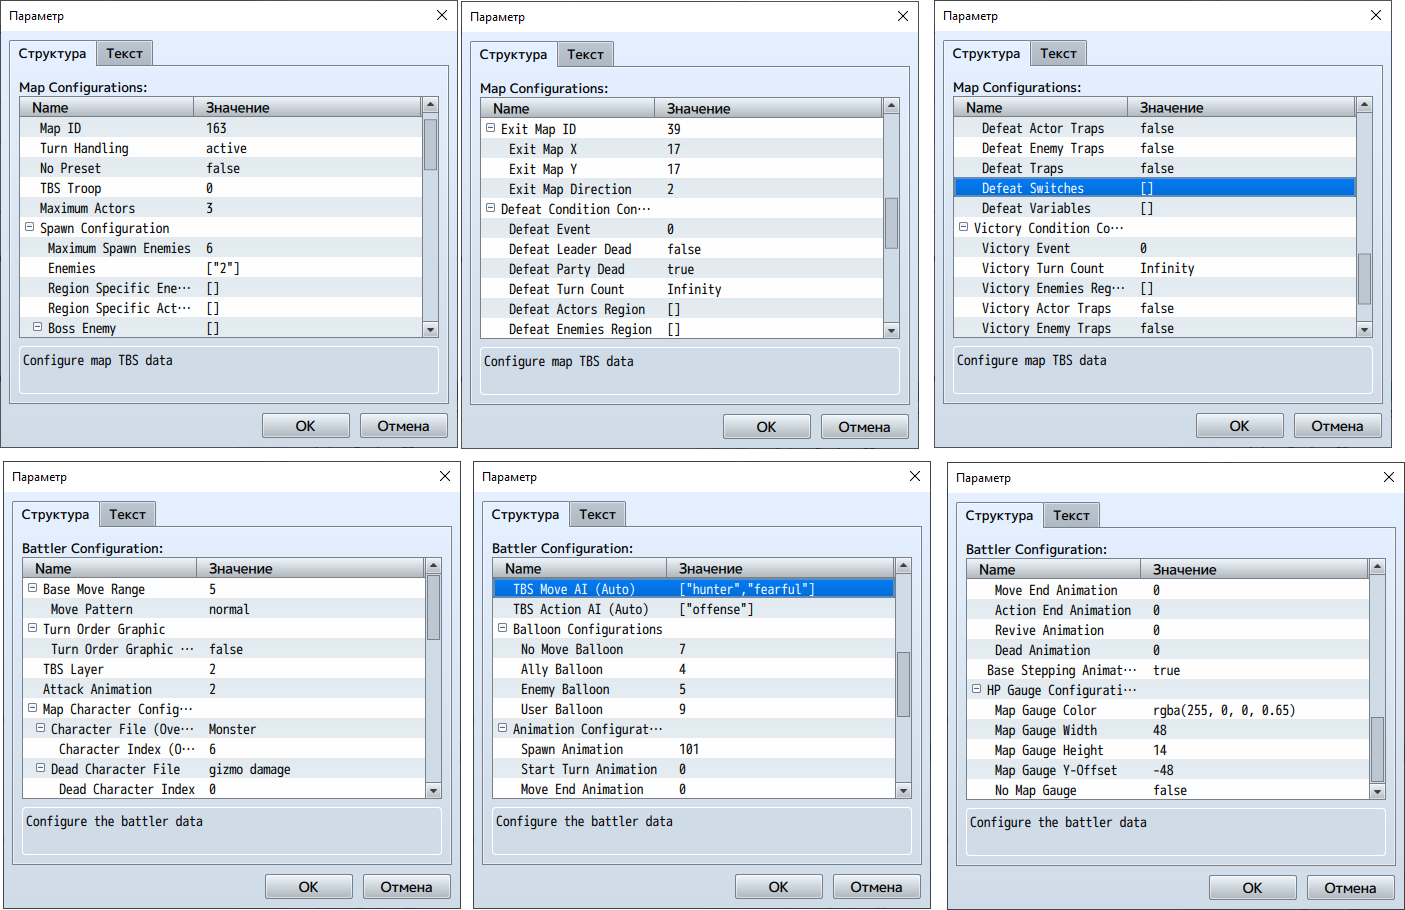This screenshot has height=910, width=1405.
Task: Click Отмена in the Base Move Range dialog
Action: pyautogui.click(x=407, y=887)
